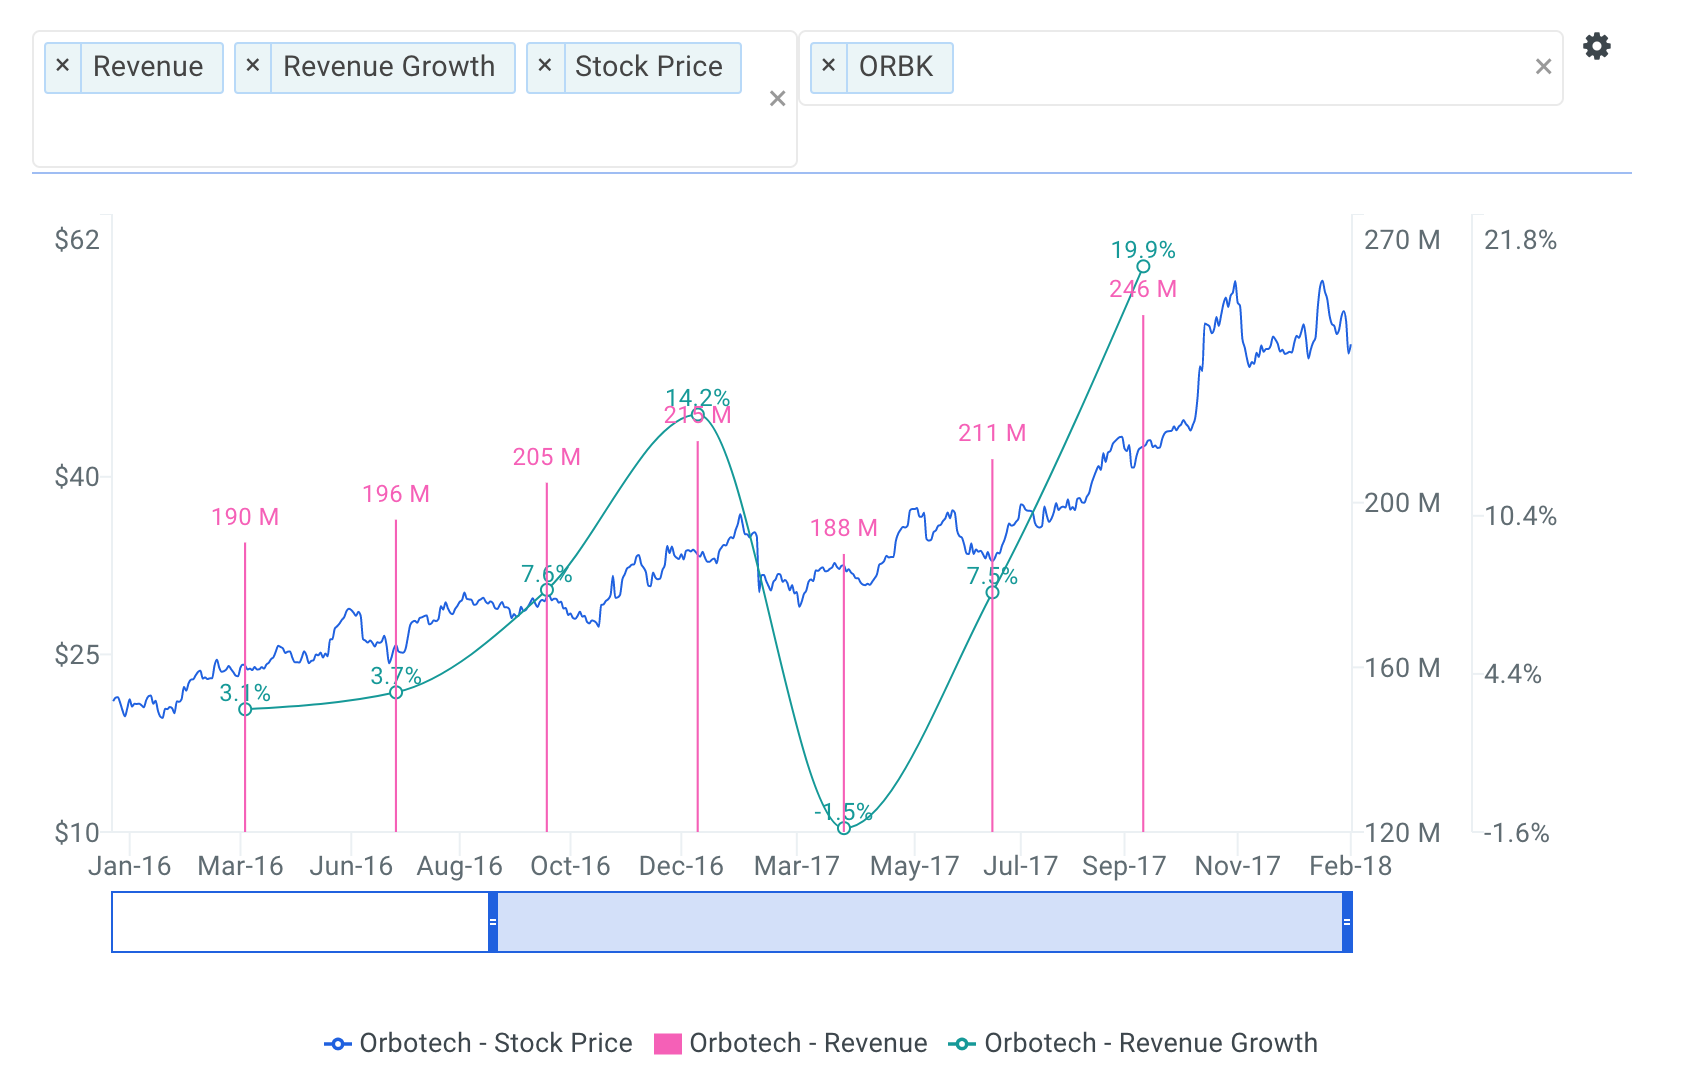Clear all tickers in company field
The height and width of the screenshot is (1092, 1682).
click(x=1543, y=67)
